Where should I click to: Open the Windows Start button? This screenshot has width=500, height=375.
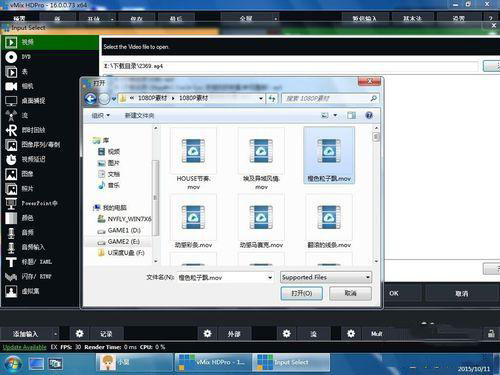pyautogui.click(x=13, y=363)
